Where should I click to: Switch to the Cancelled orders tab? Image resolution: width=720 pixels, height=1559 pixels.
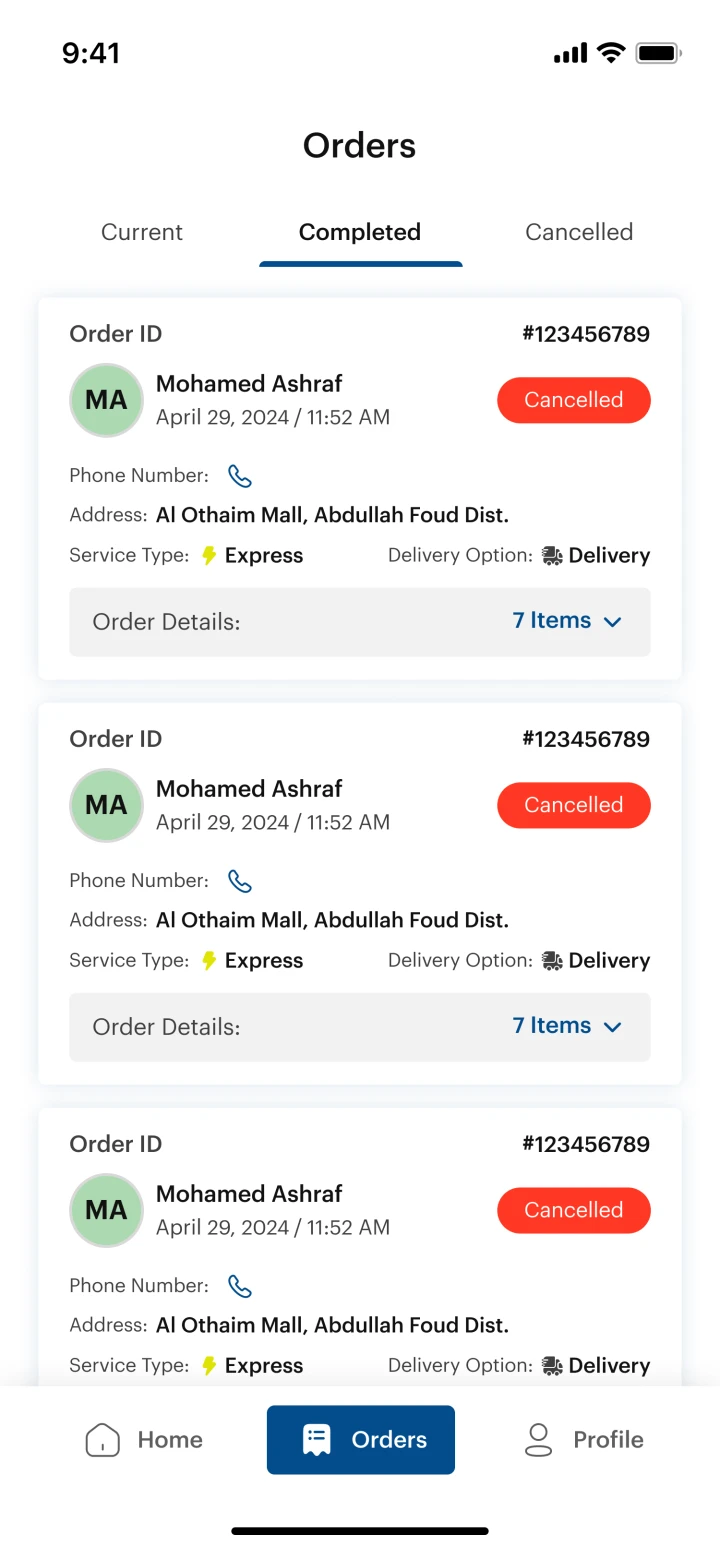point(579,232)
